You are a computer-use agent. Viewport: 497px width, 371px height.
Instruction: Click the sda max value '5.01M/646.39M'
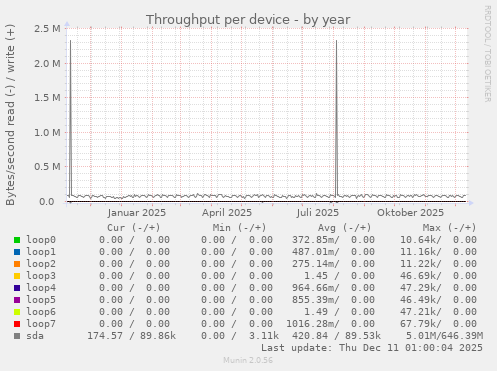pos(444,336)
